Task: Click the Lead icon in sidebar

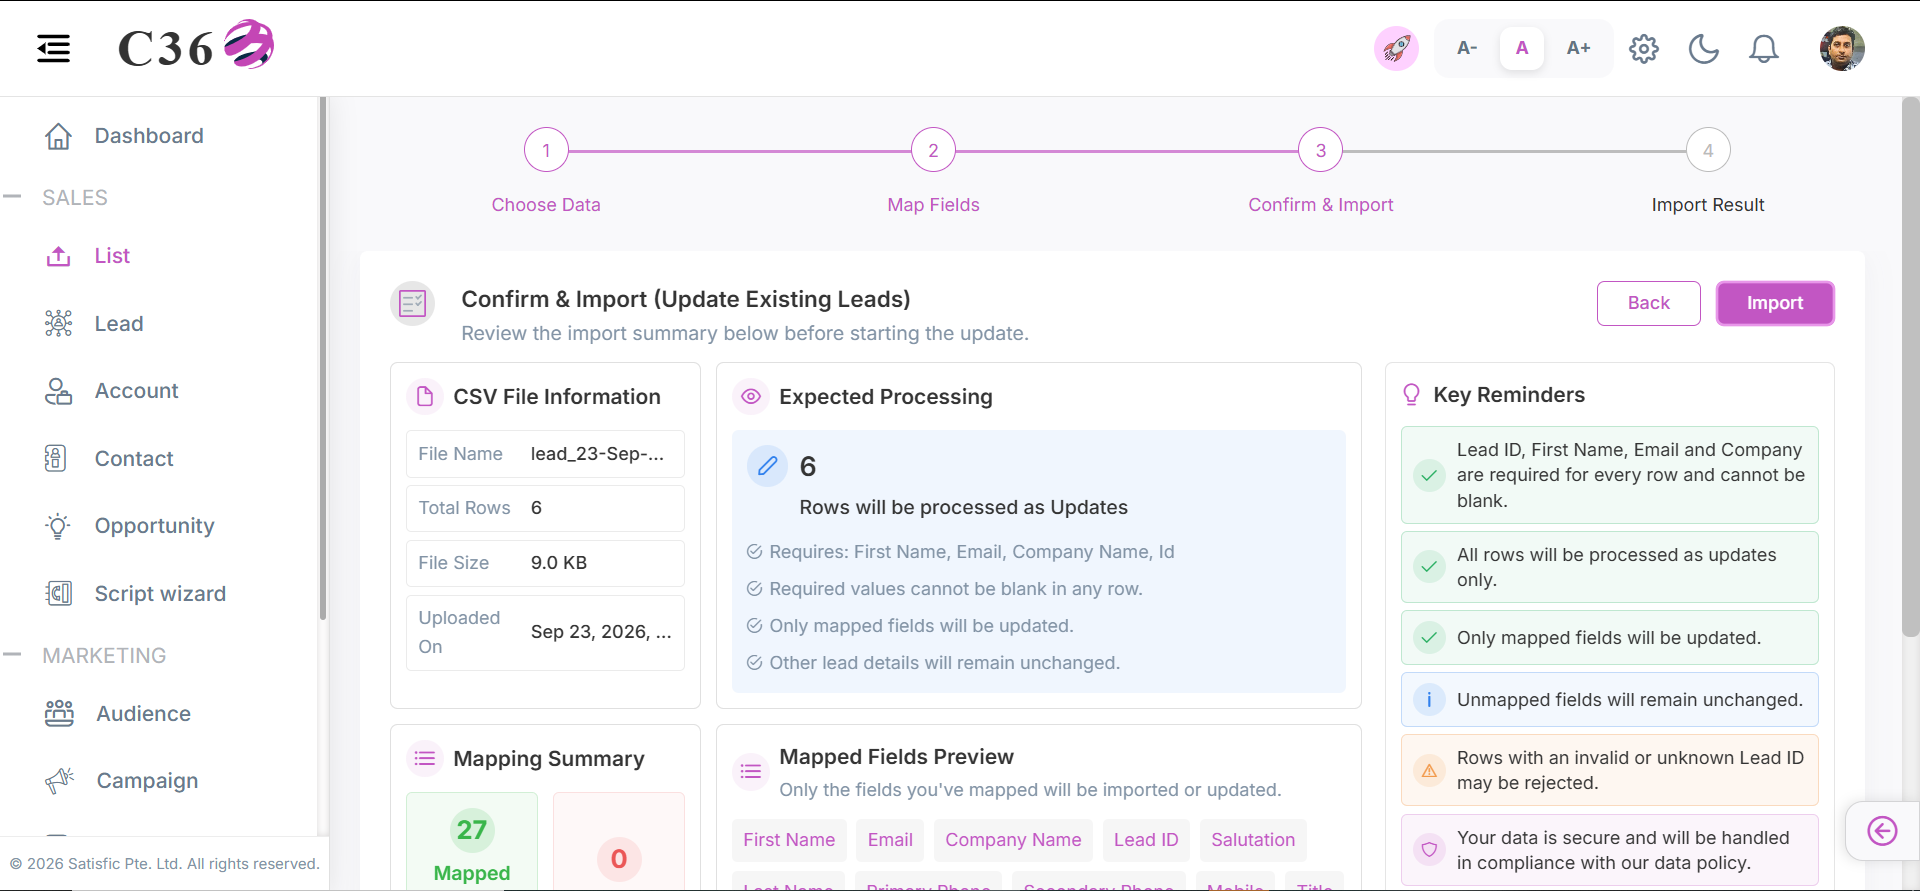Action: tap(59, 323)
